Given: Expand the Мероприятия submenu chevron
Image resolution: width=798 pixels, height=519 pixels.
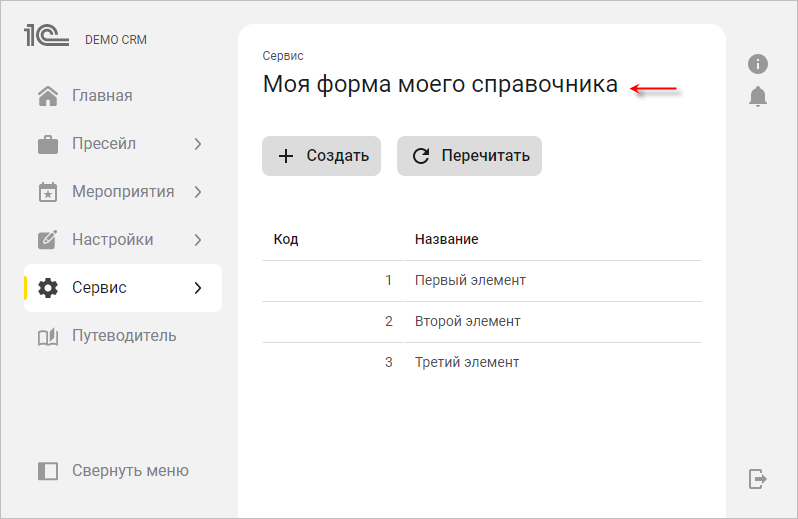Looking at the screenshot, I should point(198,192).
